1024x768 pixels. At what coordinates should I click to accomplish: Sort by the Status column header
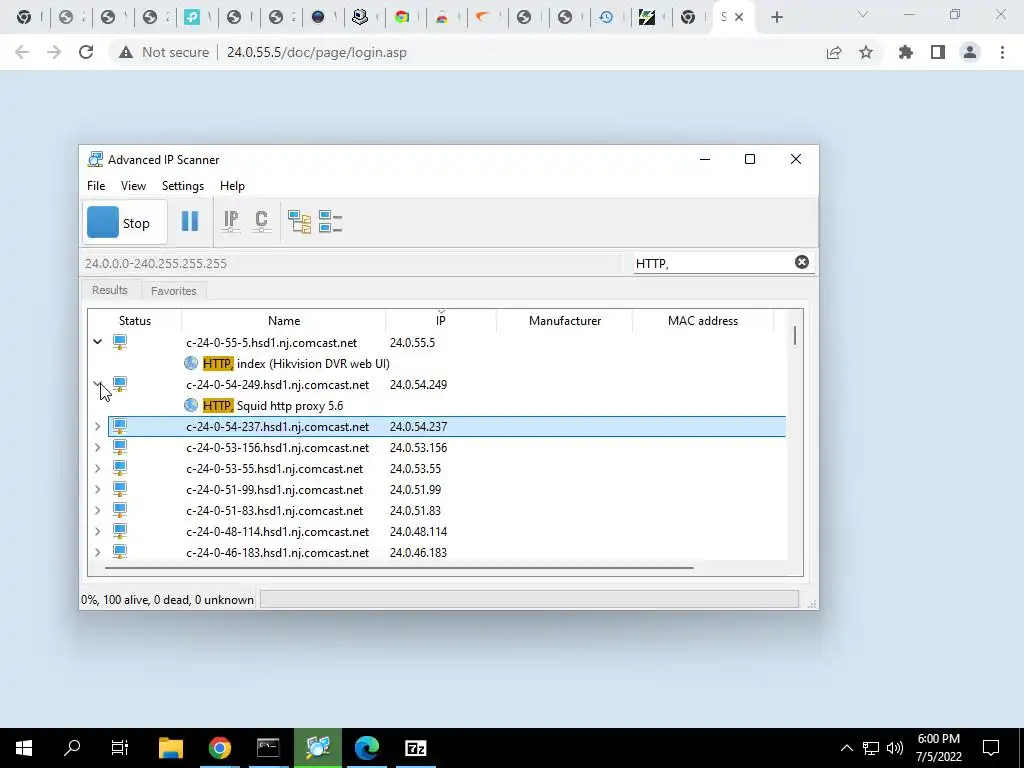135,321
